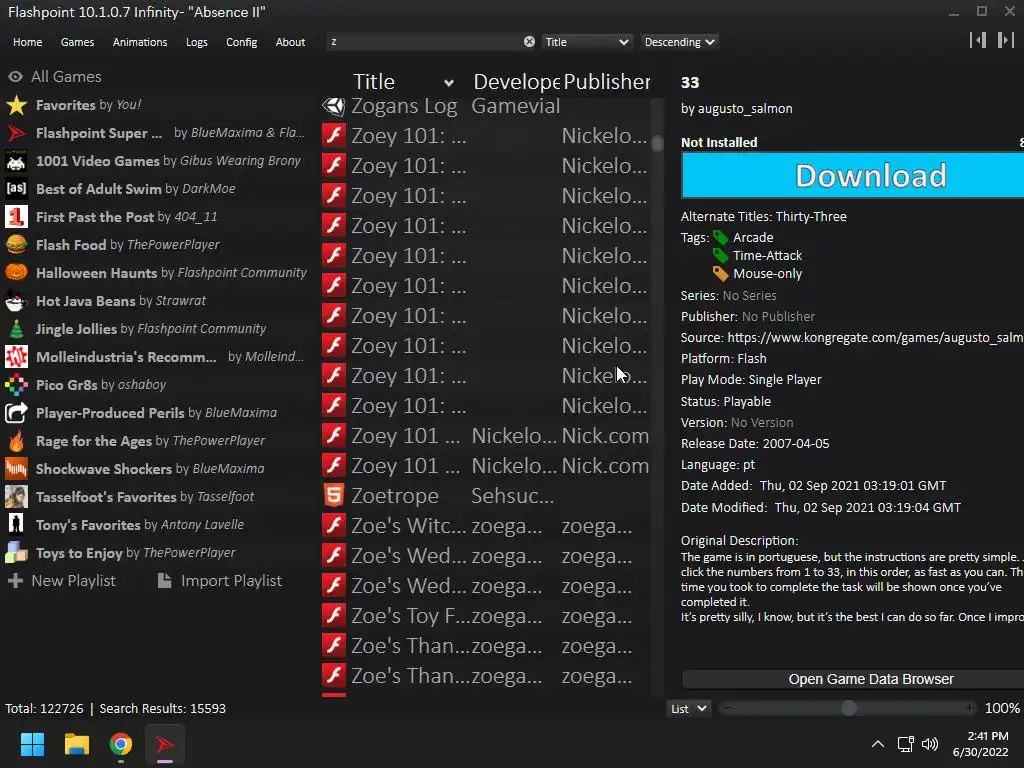Image resolution: width=1024 pixels, height=768 pixels.
Task: Toggle the All Games eye icon
Action: [16, 77]
